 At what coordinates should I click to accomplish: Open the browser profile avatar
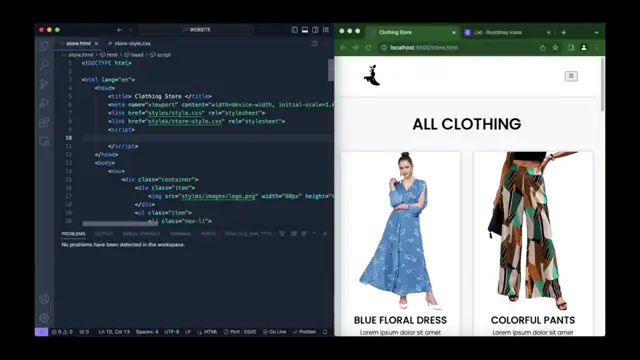click(x=584, y=48)
